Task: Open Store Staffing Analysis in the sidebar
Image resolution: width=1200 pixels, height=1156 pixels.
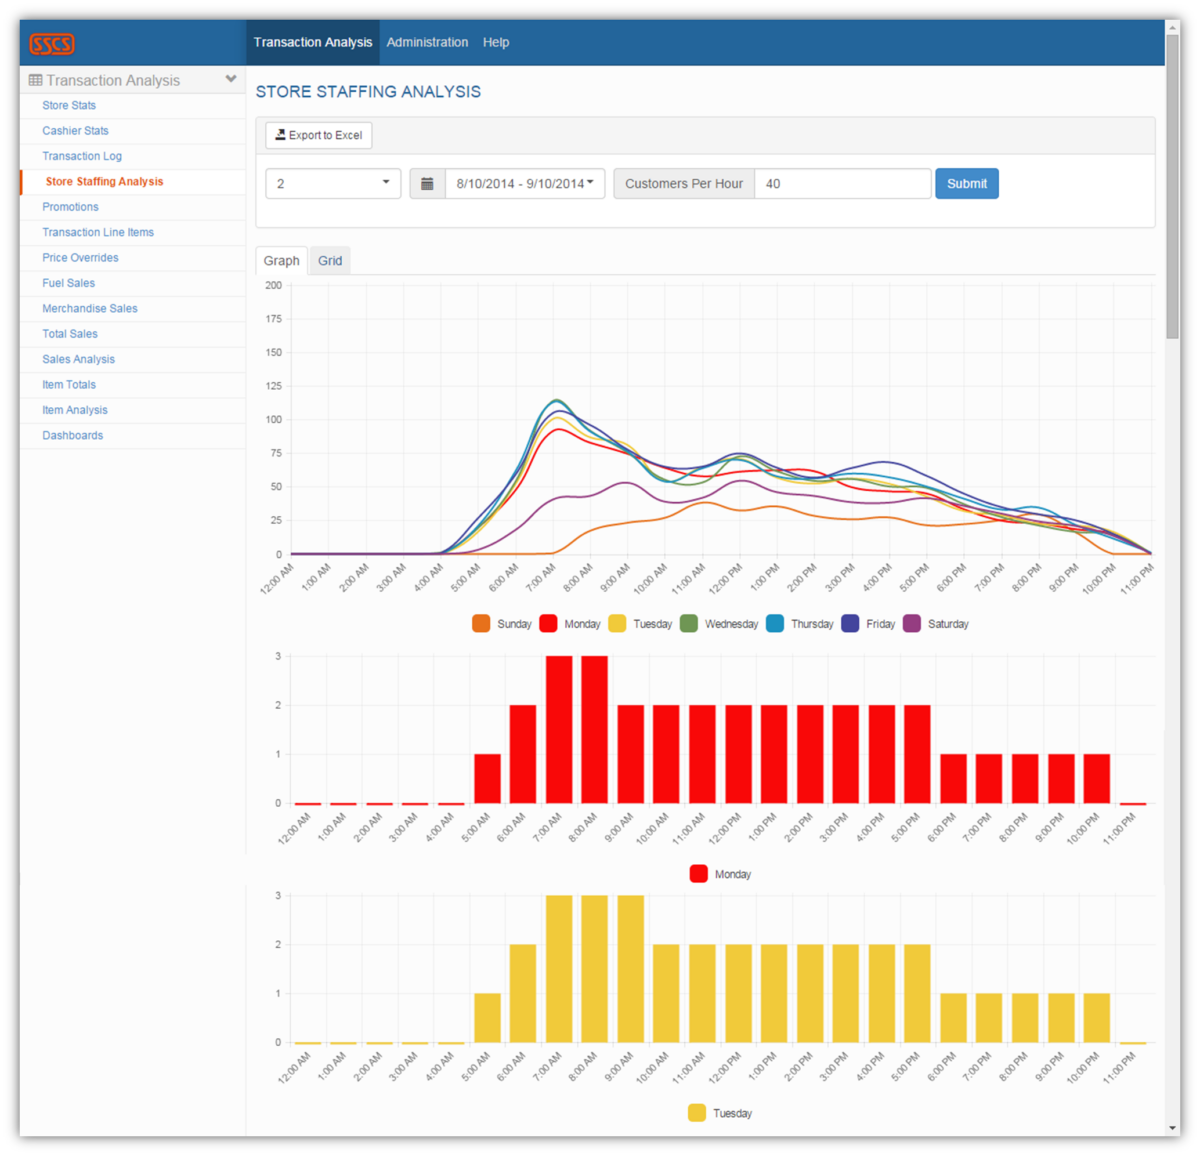Action: coord(103,181)
